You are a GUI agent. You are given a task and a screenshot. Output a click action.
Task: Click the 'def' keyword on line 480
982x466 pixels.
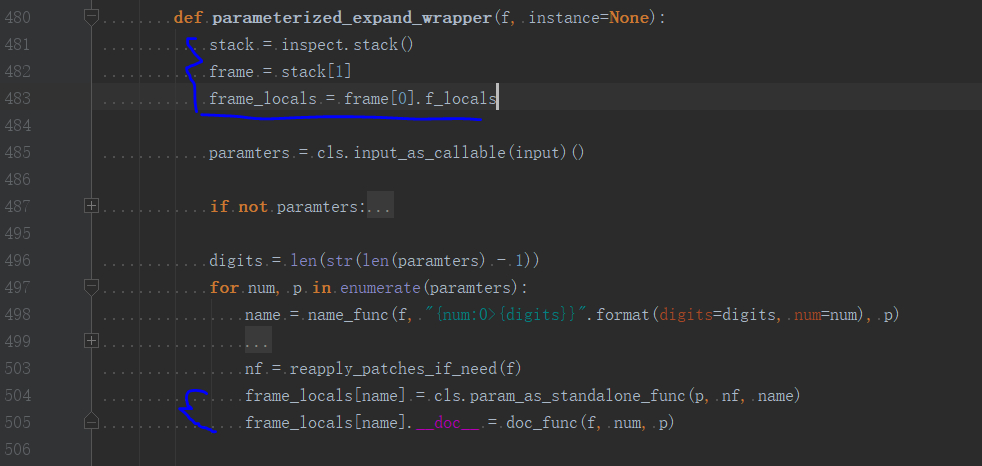point(188,18)
